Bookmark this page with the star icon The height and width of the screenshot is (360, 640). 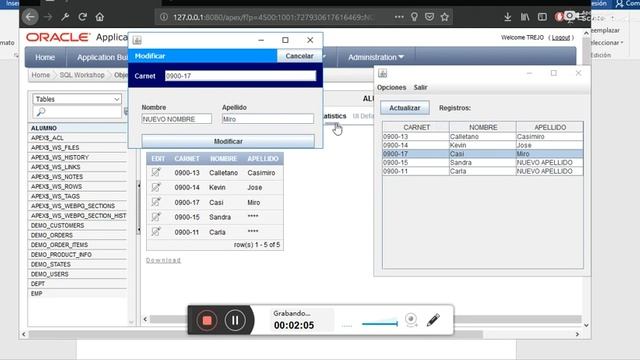point(444,17)
